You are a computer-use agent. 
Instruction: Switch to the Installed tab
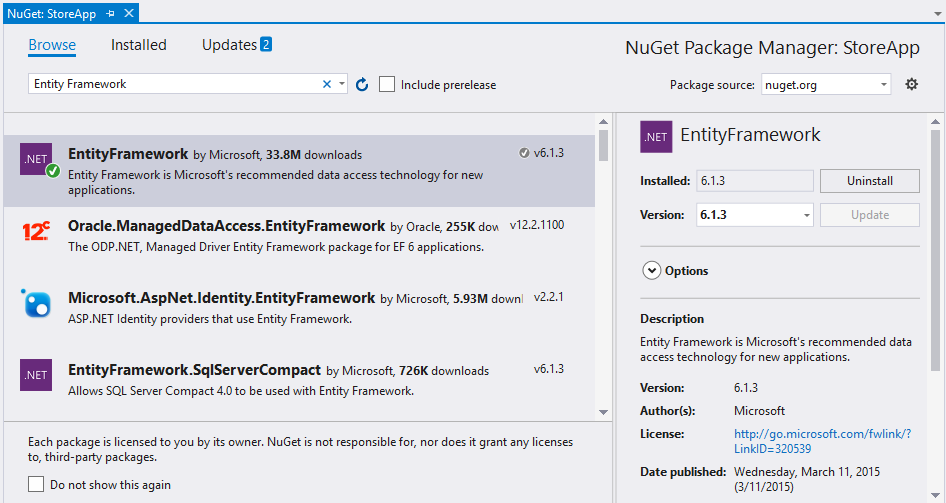point(139,45)
